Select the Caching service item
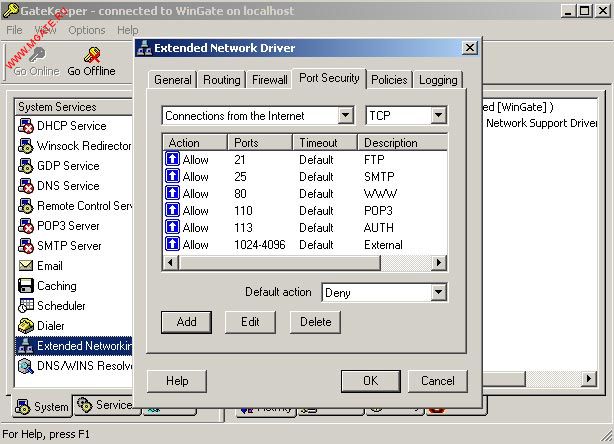614x444 pixels. point(56,286)
